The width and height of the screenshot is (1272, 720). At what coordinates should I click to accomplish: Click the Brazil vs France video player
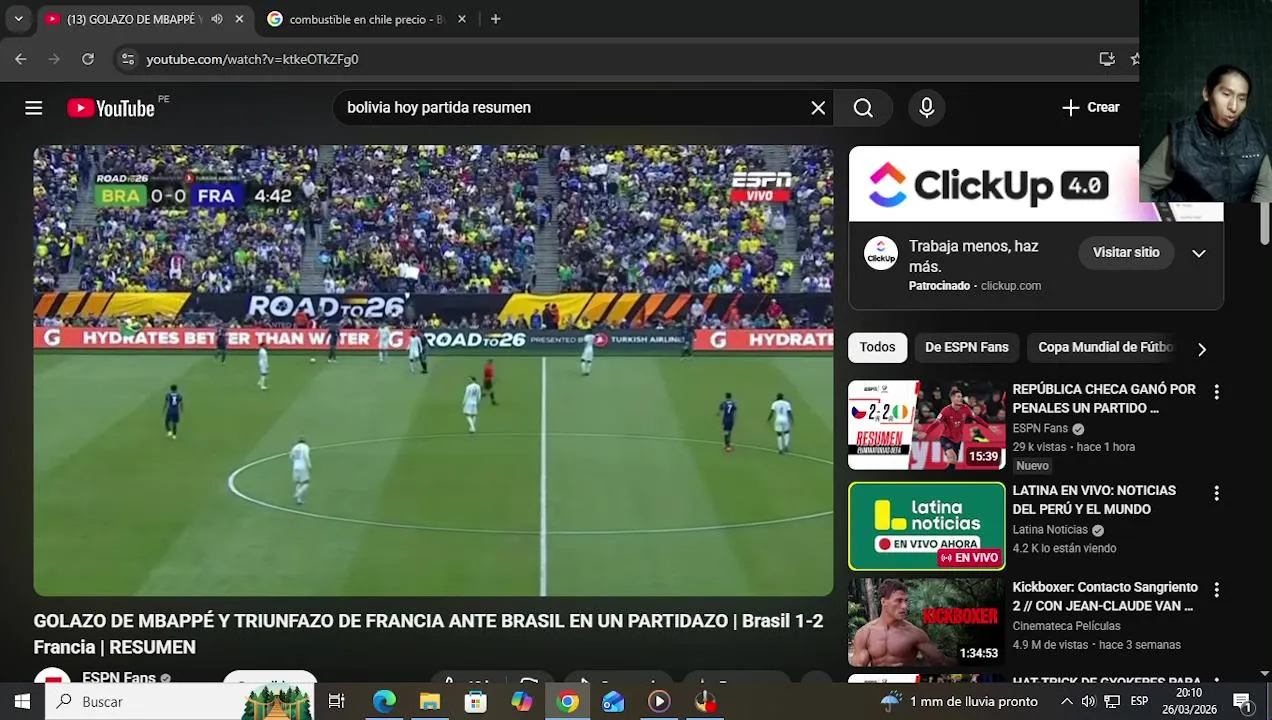(433, 371)
